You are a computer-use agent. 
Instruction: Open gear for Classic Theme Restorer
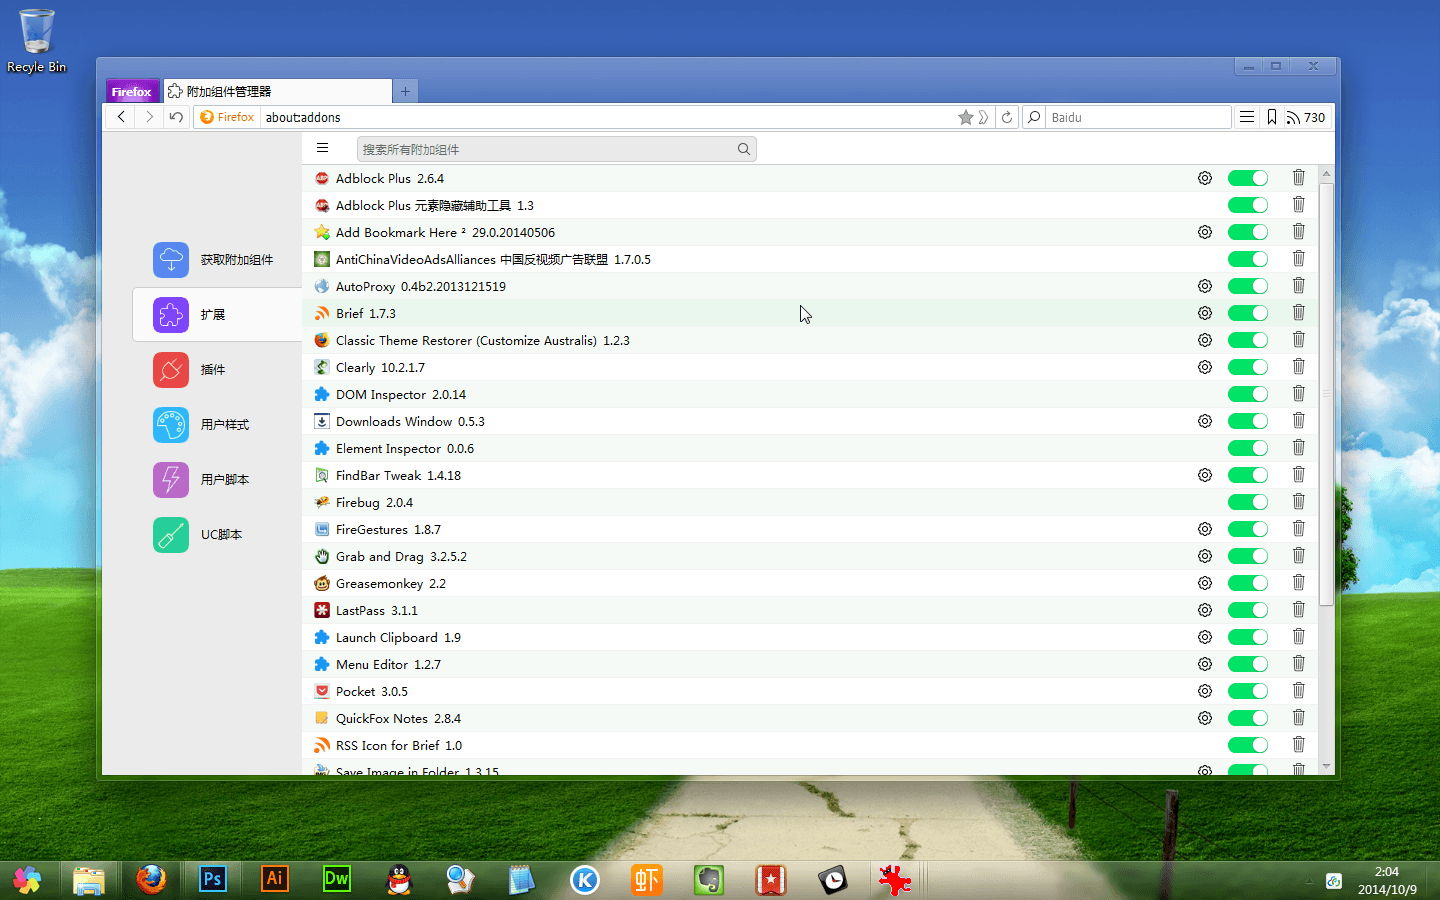1205,340
